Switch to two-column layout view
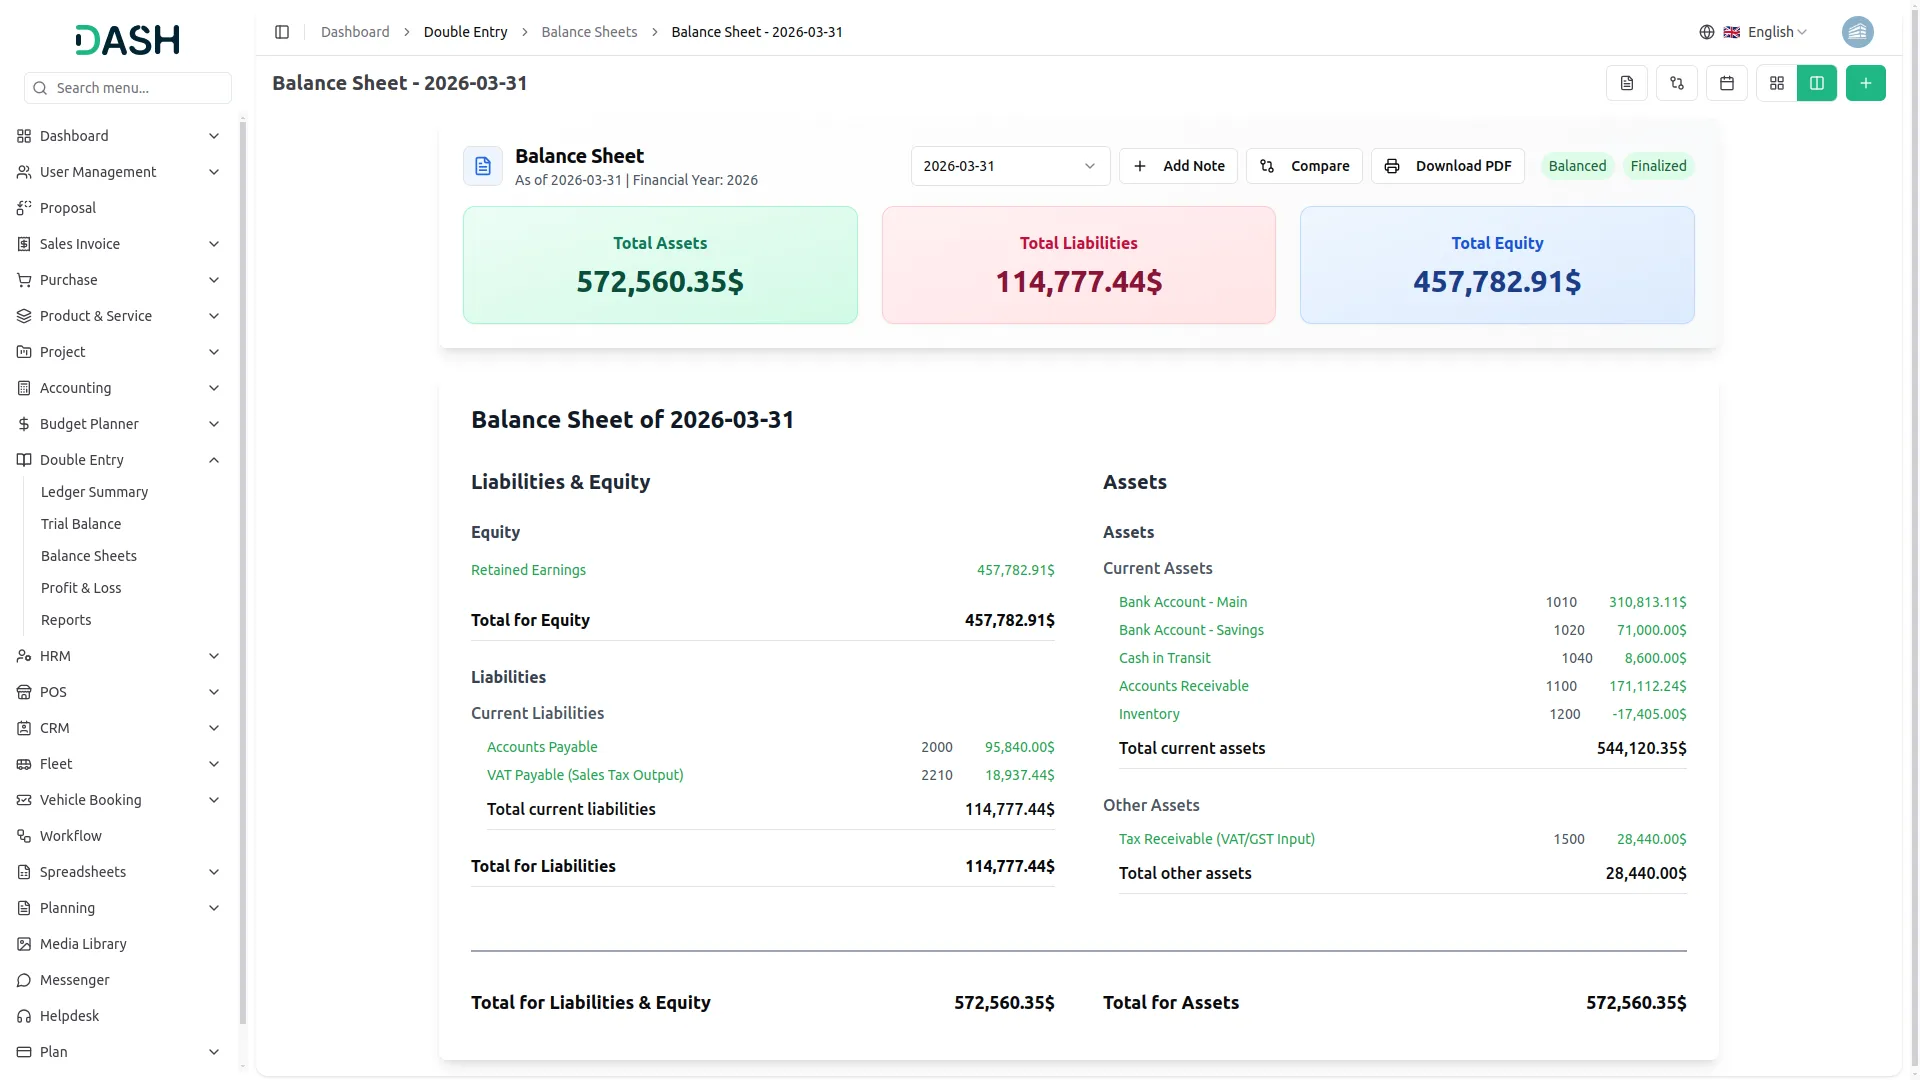 [x=1817, y=84]
